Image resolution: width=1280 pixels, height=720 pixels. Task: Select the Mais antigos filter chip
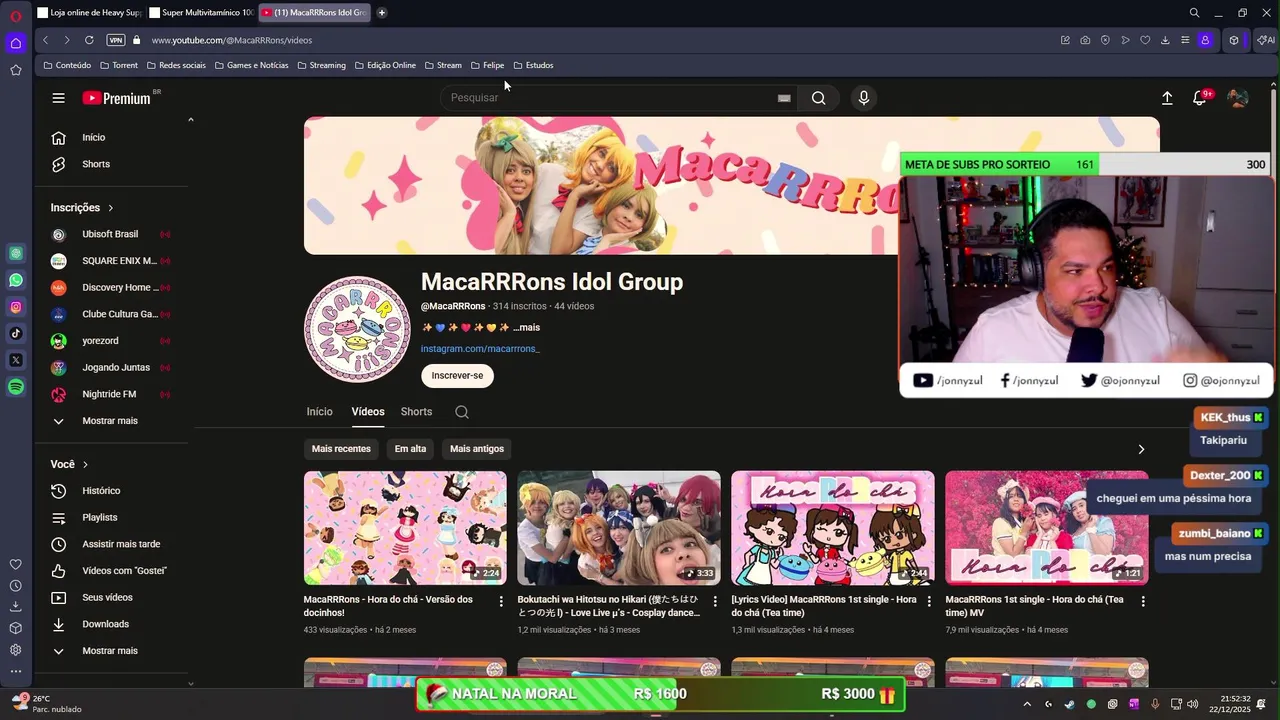coord(477,449)
